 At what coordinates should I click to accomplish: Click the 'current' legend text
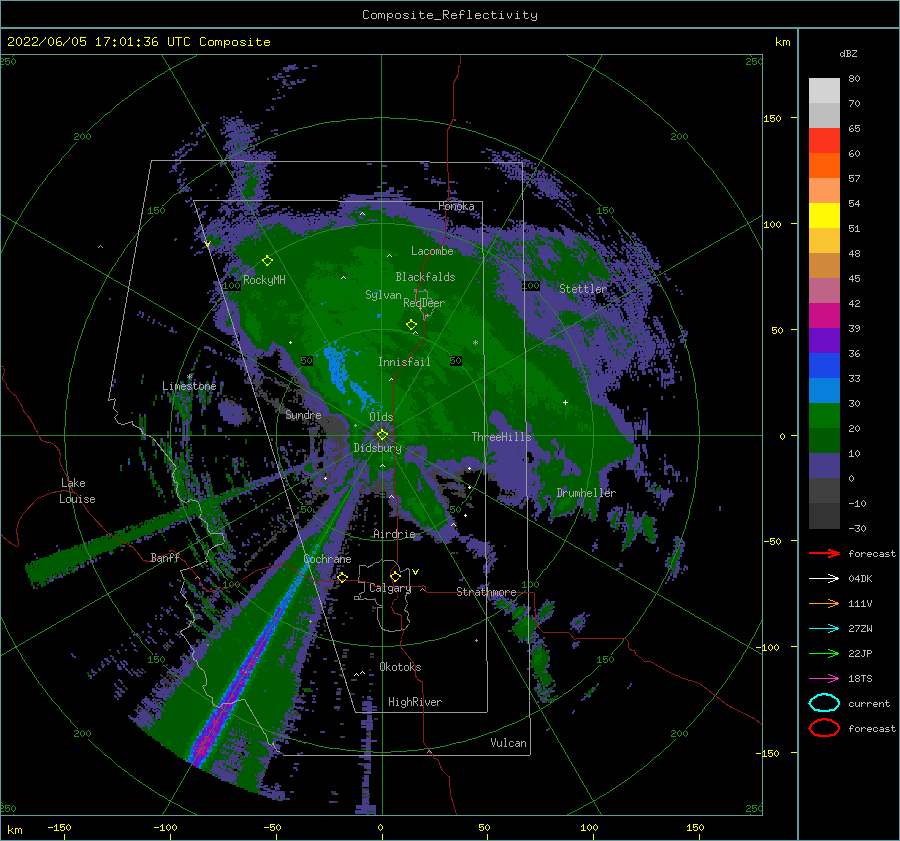click(868, 703)
